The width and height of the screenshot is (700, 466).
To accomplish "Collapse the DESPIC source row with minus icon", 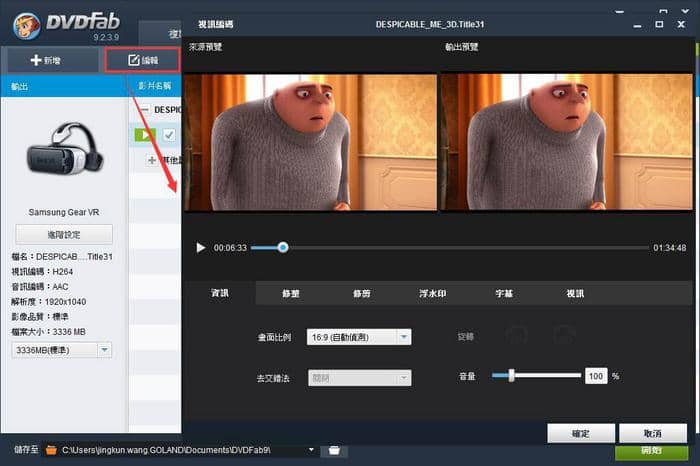I will click(x=145, y=109).
